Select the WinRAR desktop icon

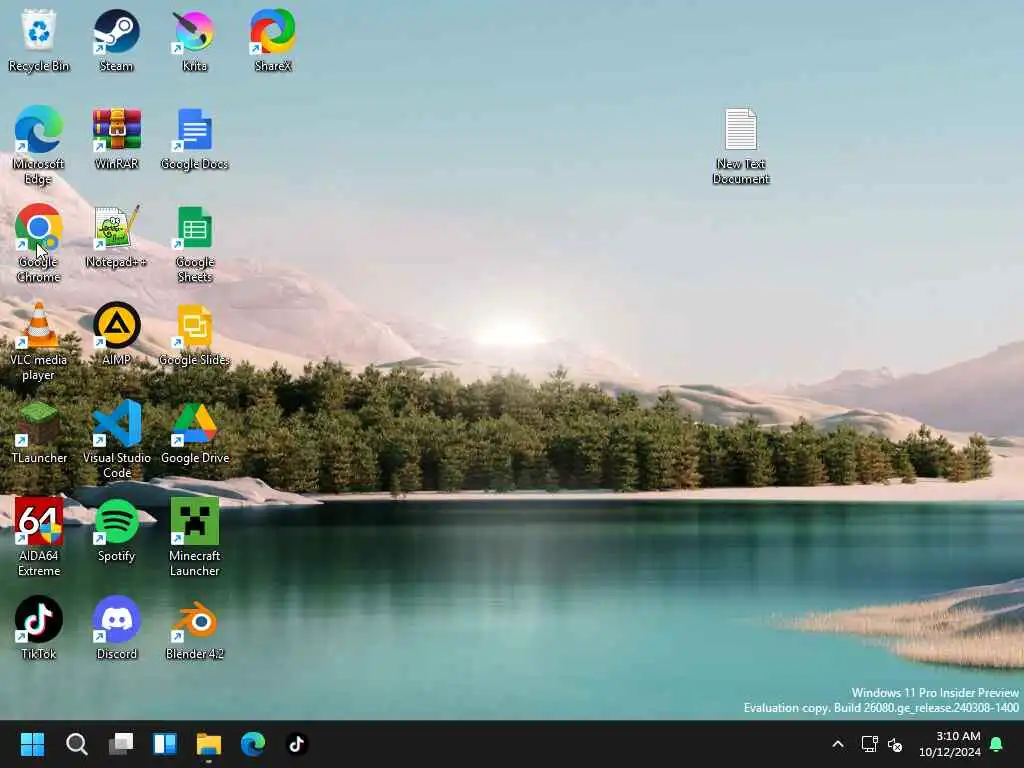point(116,138)
